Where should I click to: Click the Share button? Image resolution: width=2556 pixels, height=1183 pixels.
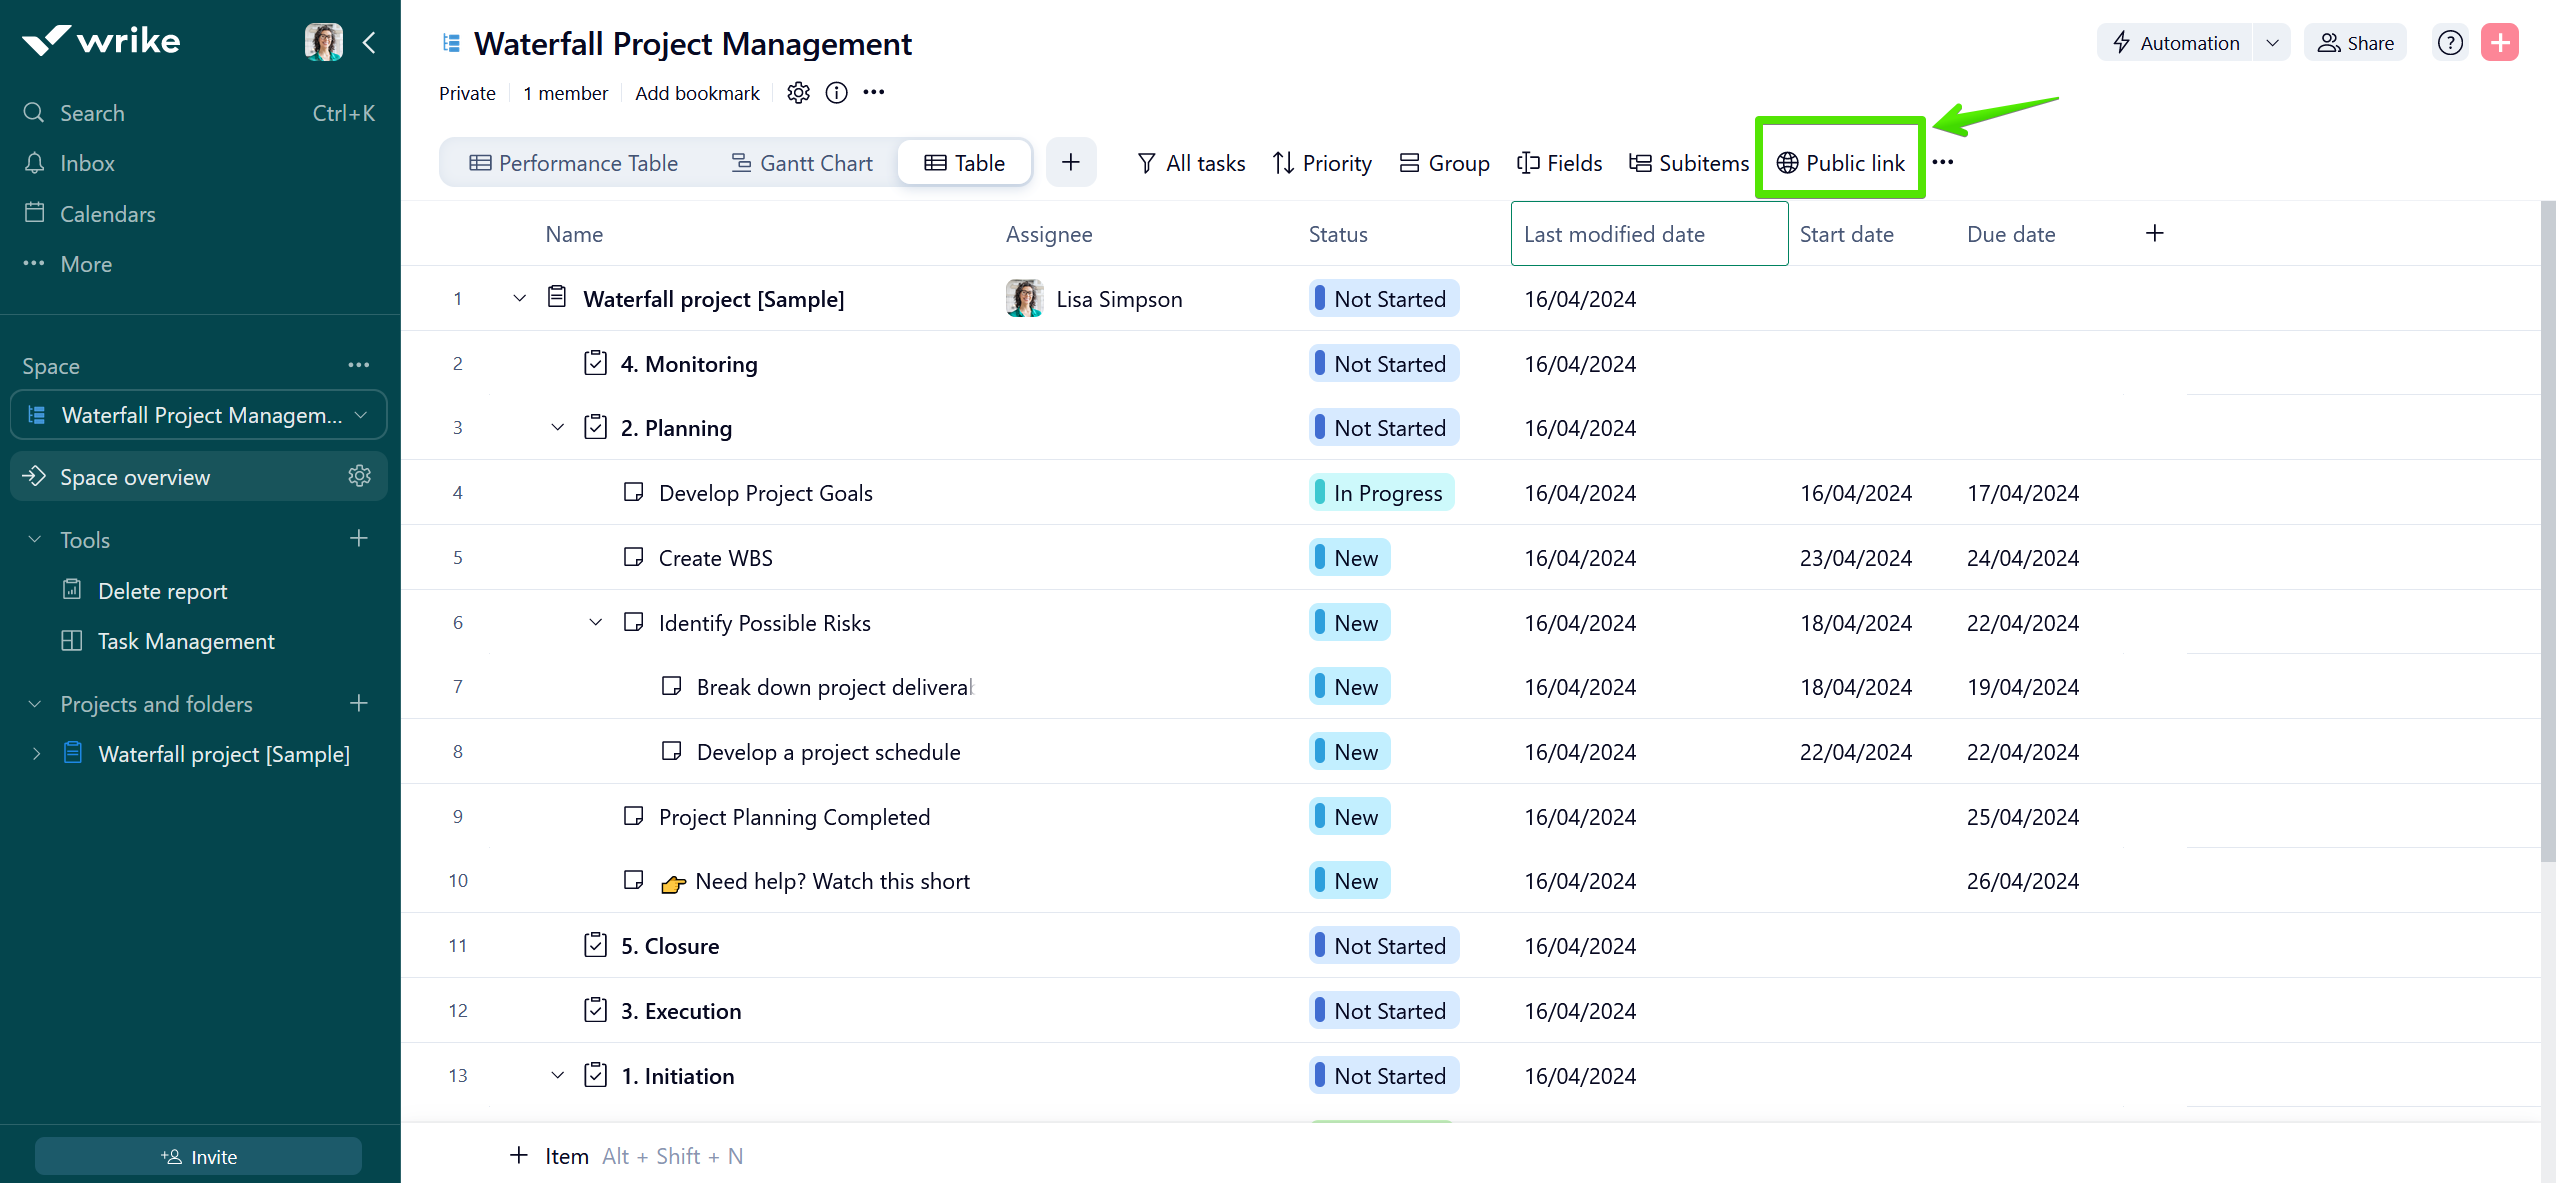[x=2355, y=43]
